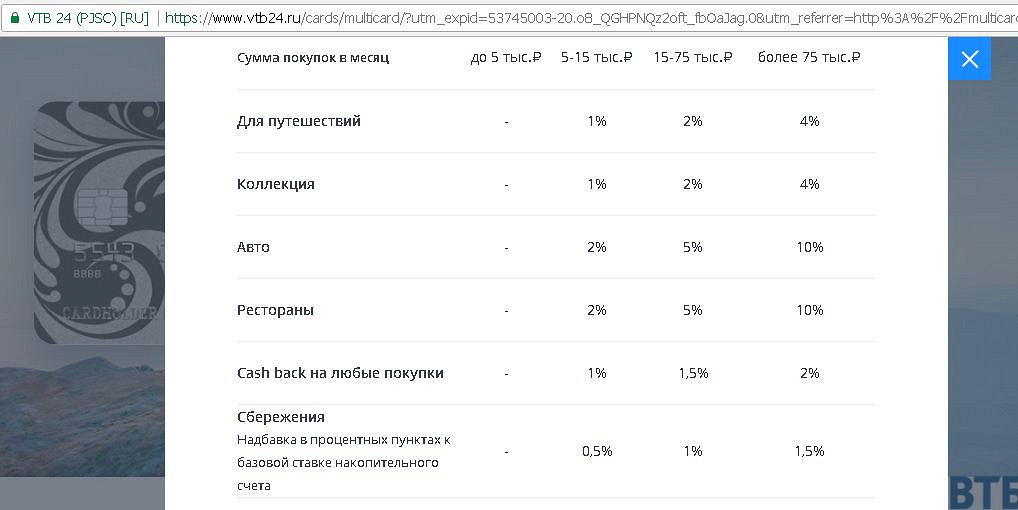Select the "Рестораны" row label
This screenshot has height=510, width=1018.
click(275, 310)
